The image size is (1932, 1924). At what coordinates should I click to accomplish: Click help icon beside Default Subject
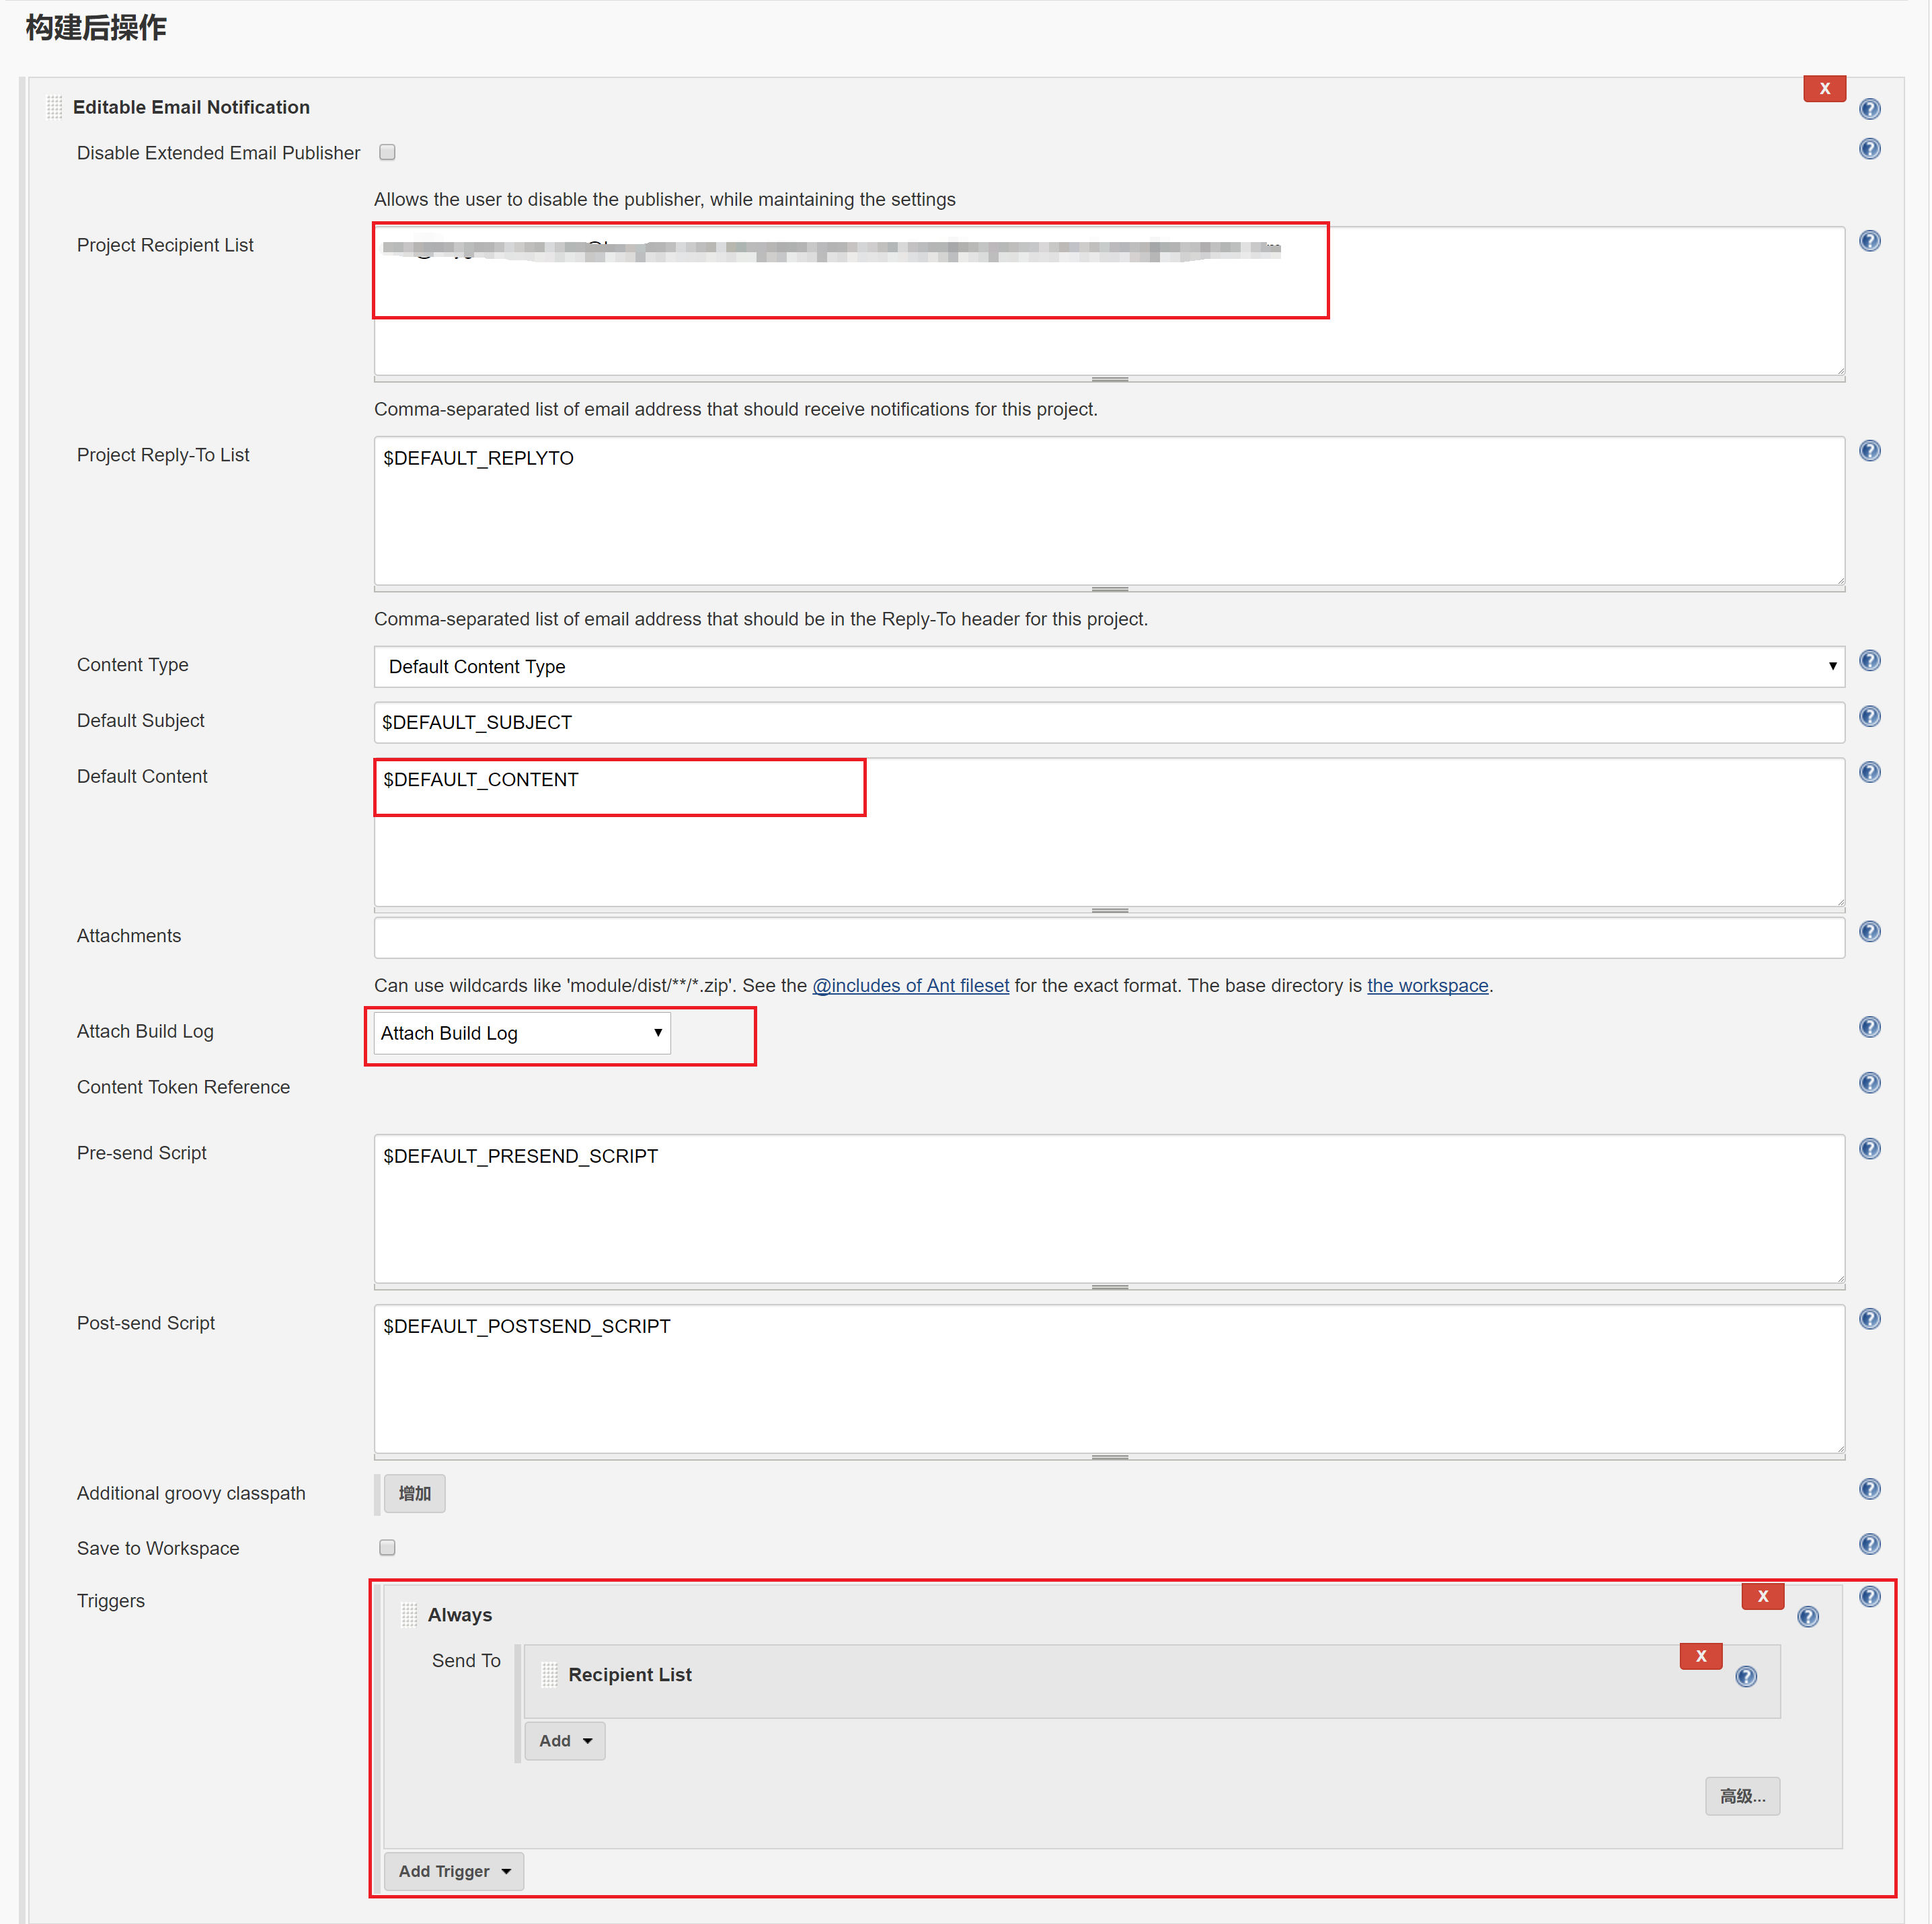pyautogui.click(x=1869, y=716)
